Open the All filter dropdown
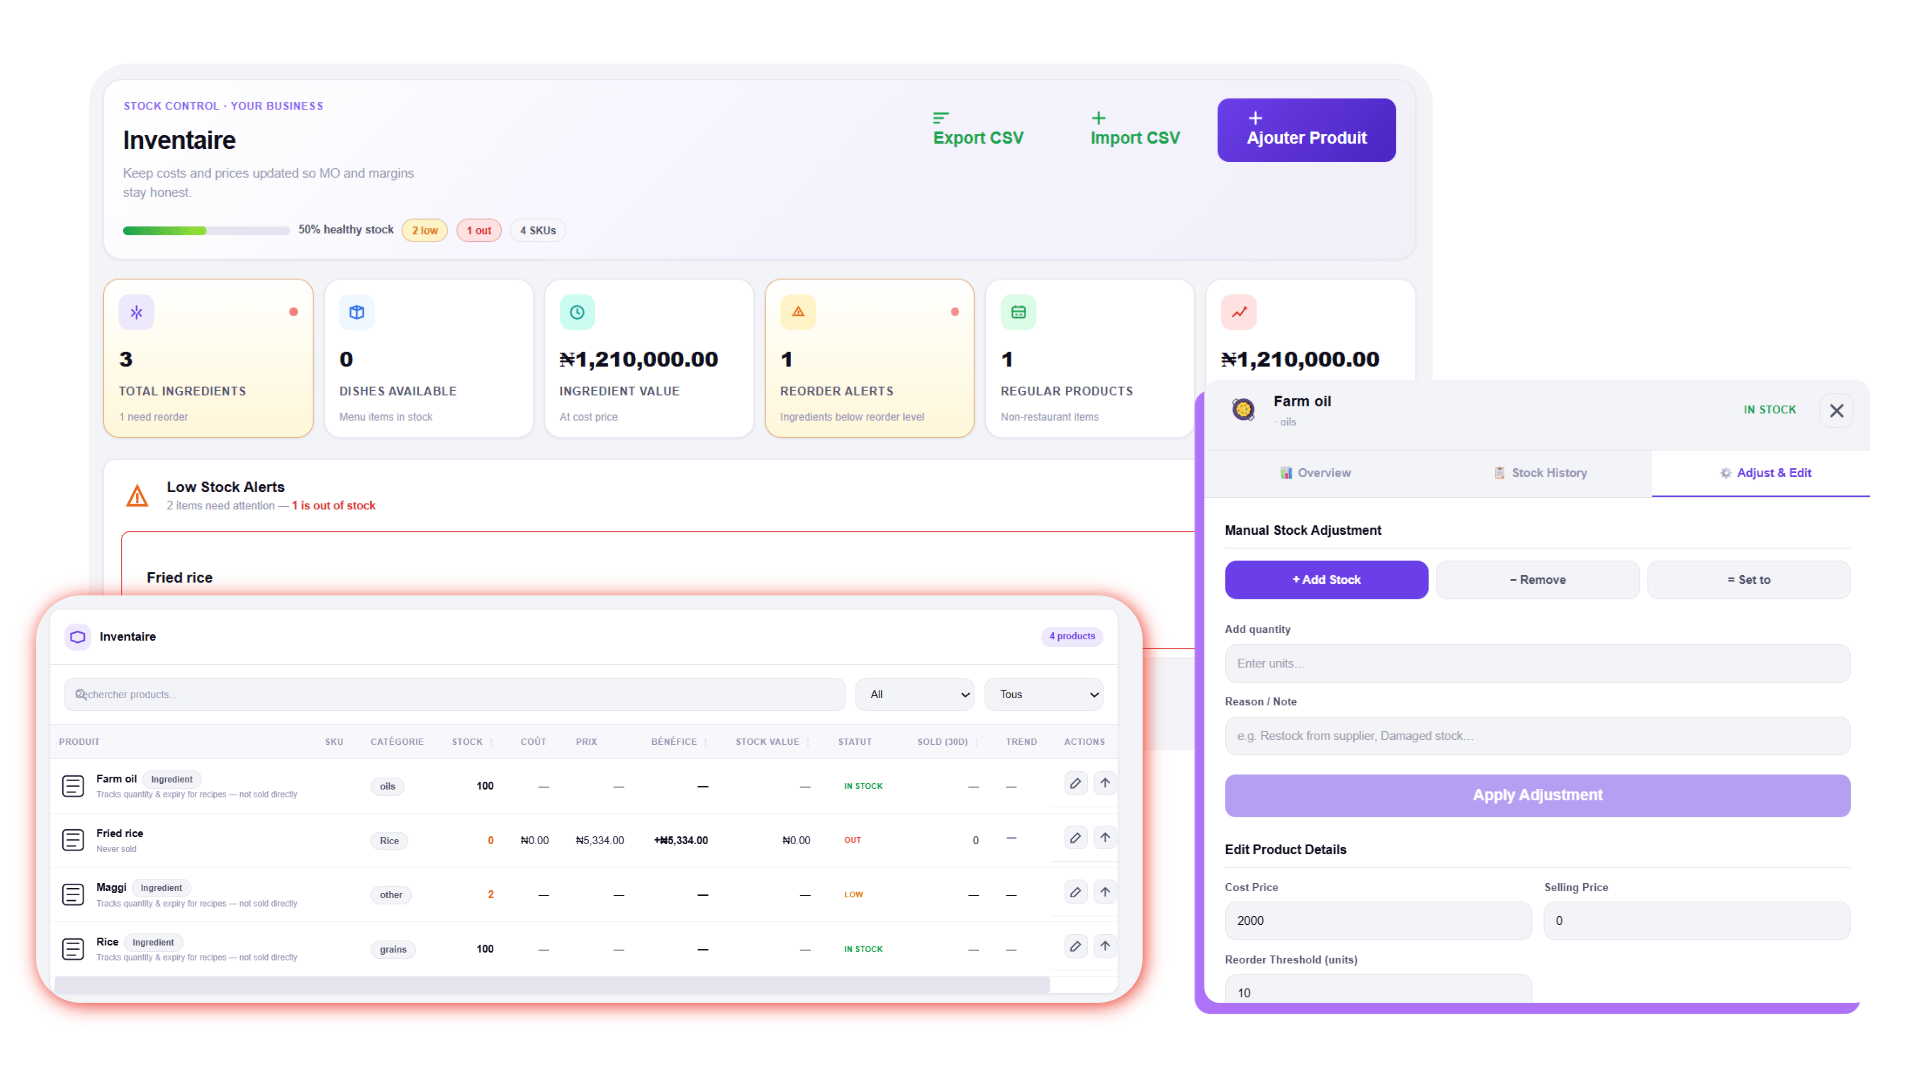Viewport: 1920px width, 1080px height. tap(916, 695)
